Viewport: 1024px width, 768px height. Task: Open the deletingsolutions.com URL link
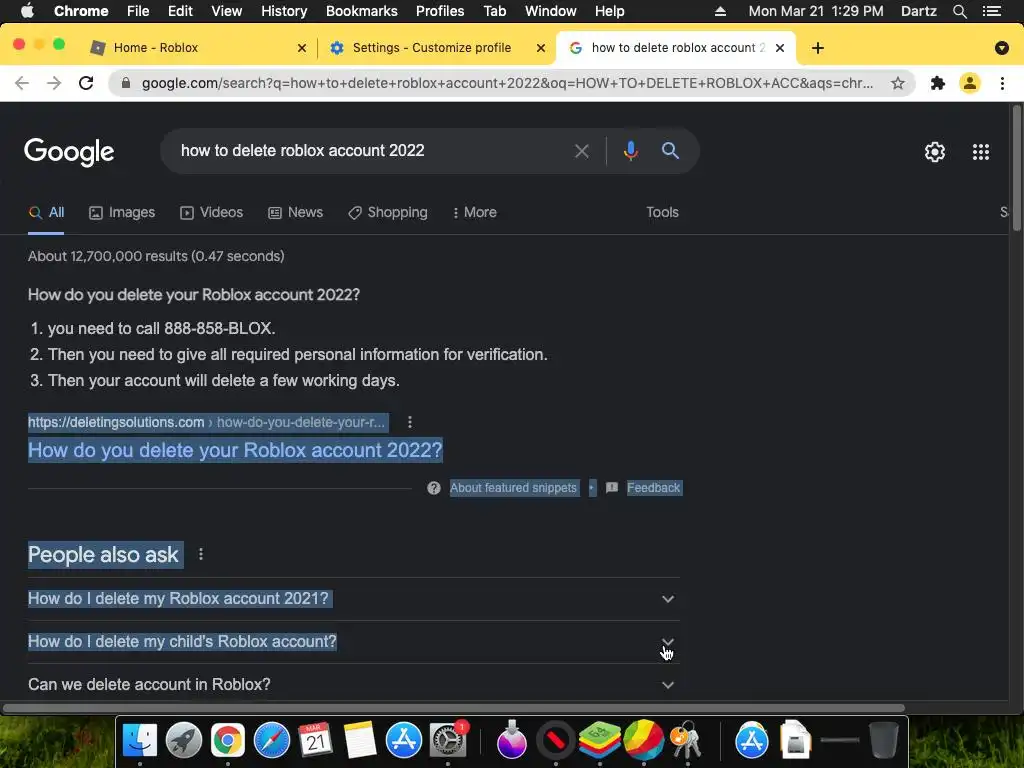[x=206, y=422]
